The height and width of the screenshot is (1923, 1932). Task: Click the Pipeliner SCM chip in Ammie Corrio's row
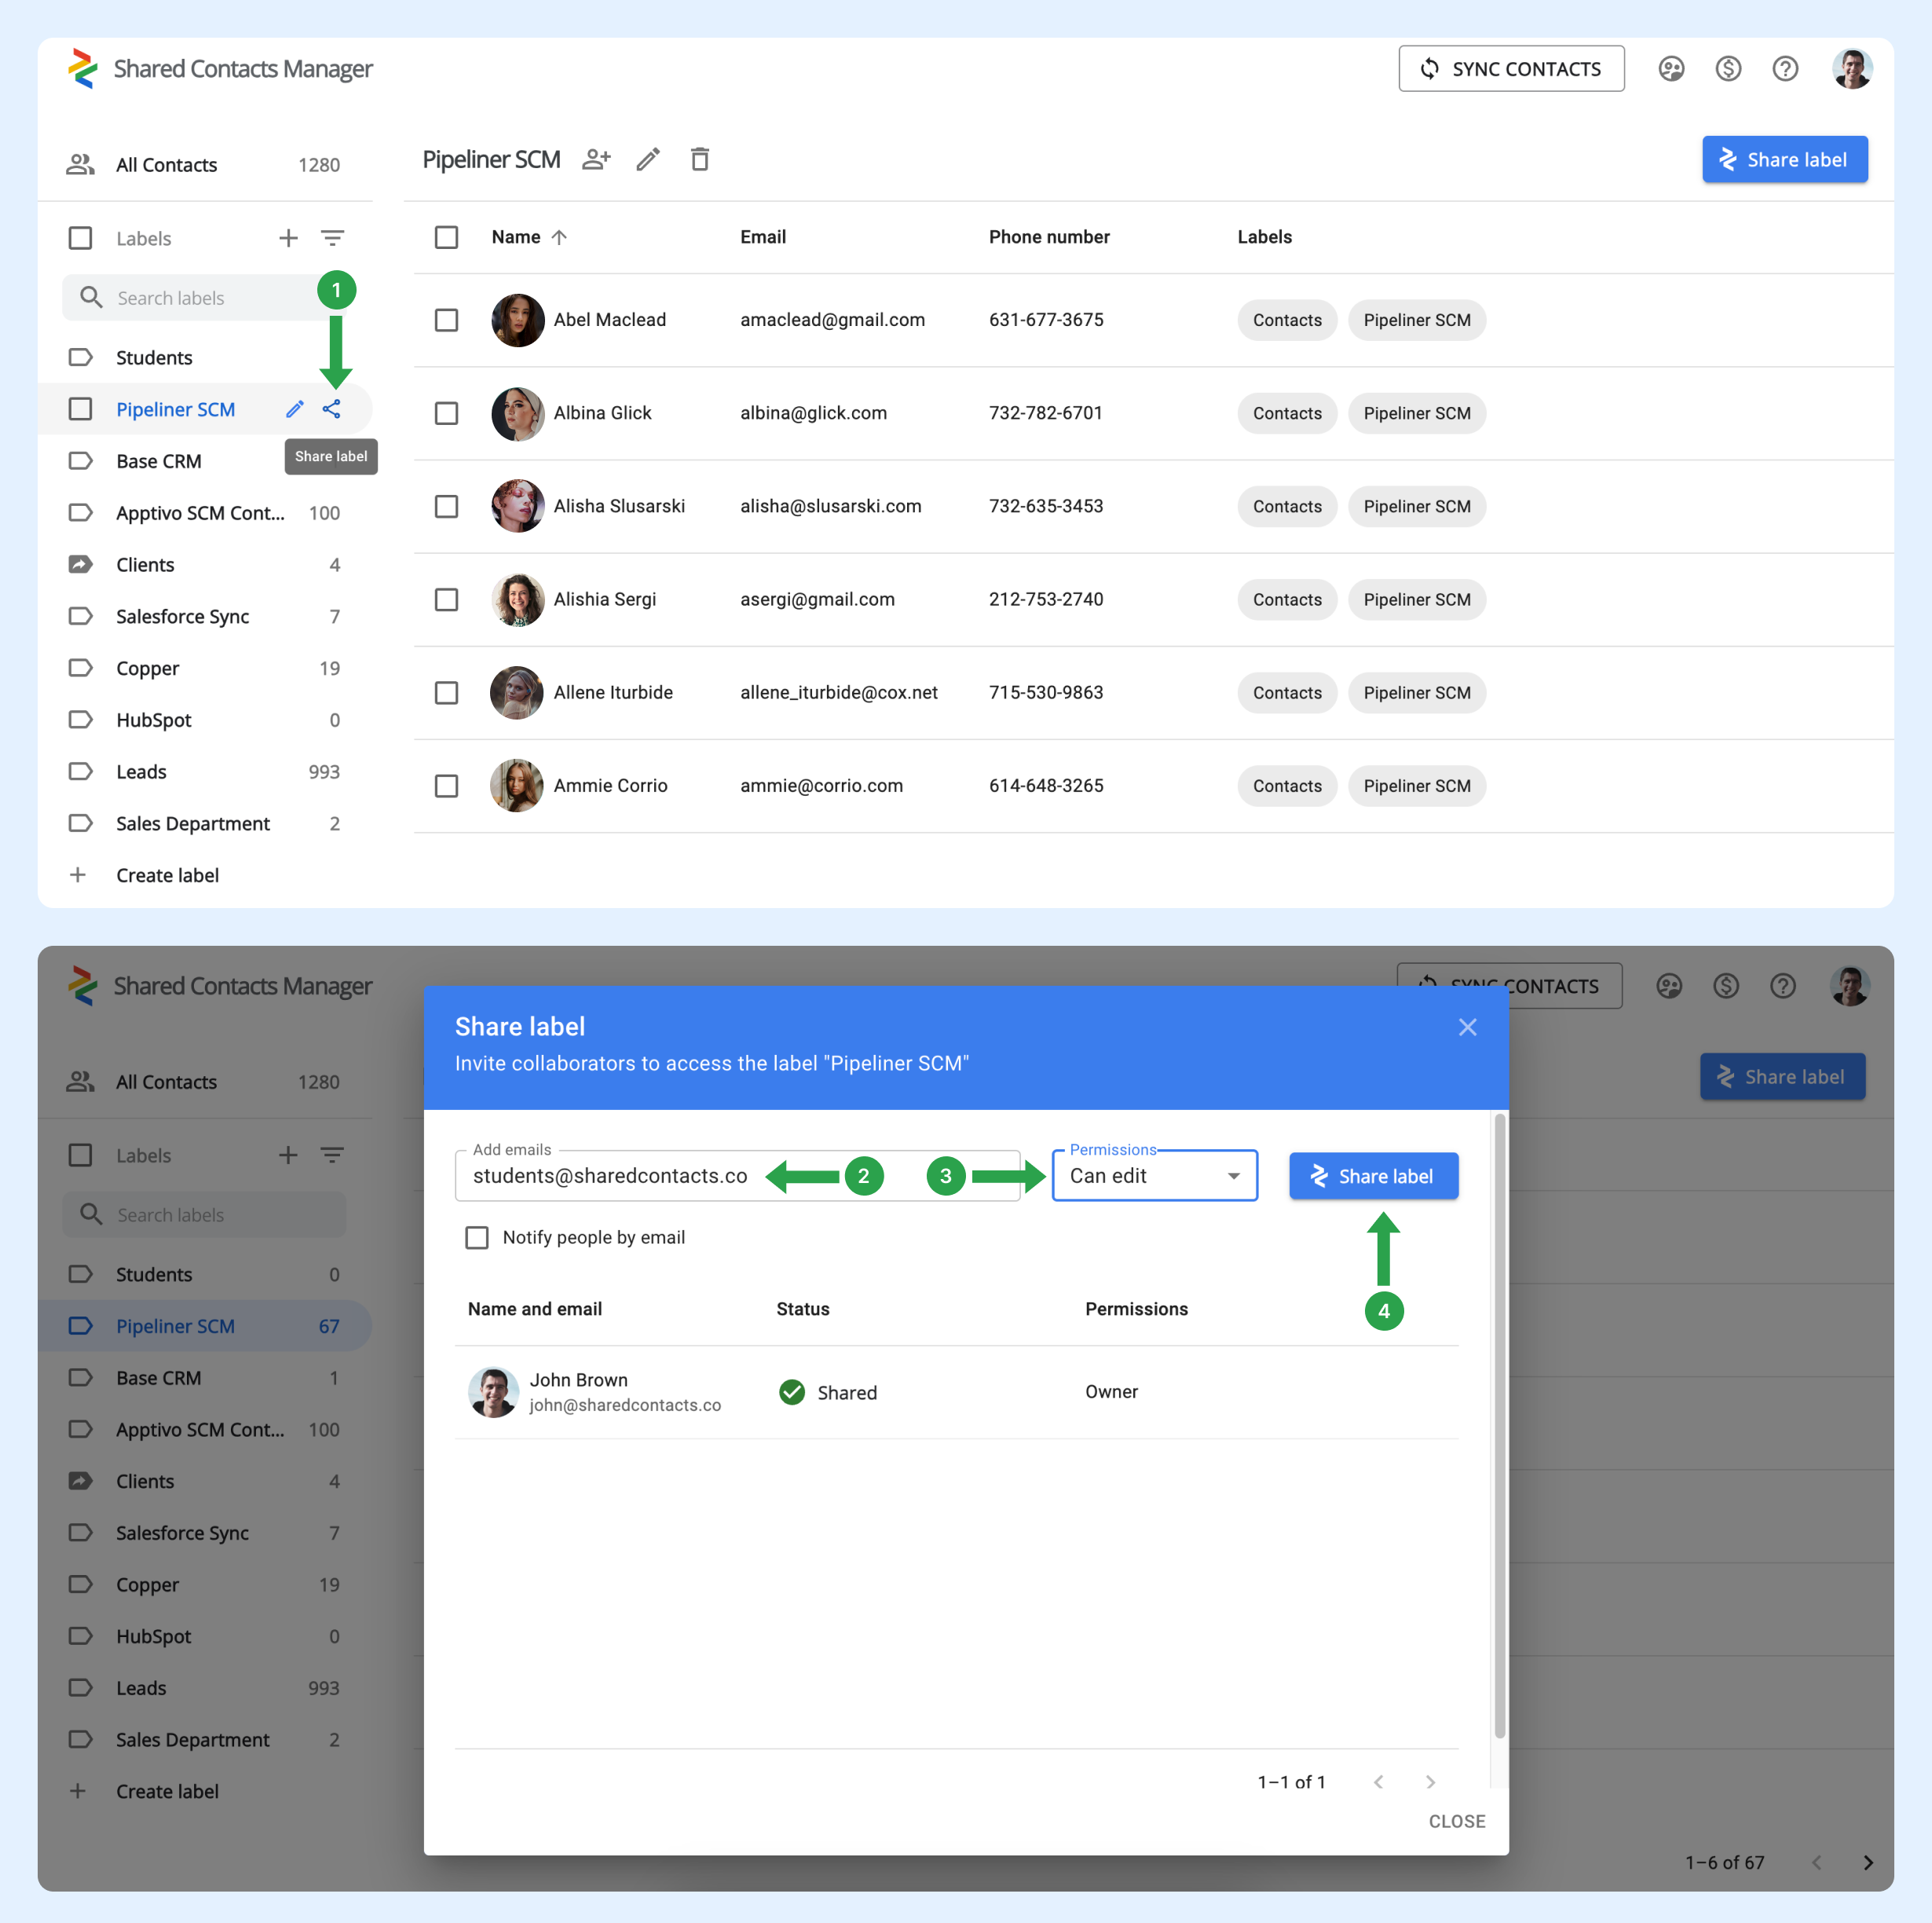(x=1416, y=786)
